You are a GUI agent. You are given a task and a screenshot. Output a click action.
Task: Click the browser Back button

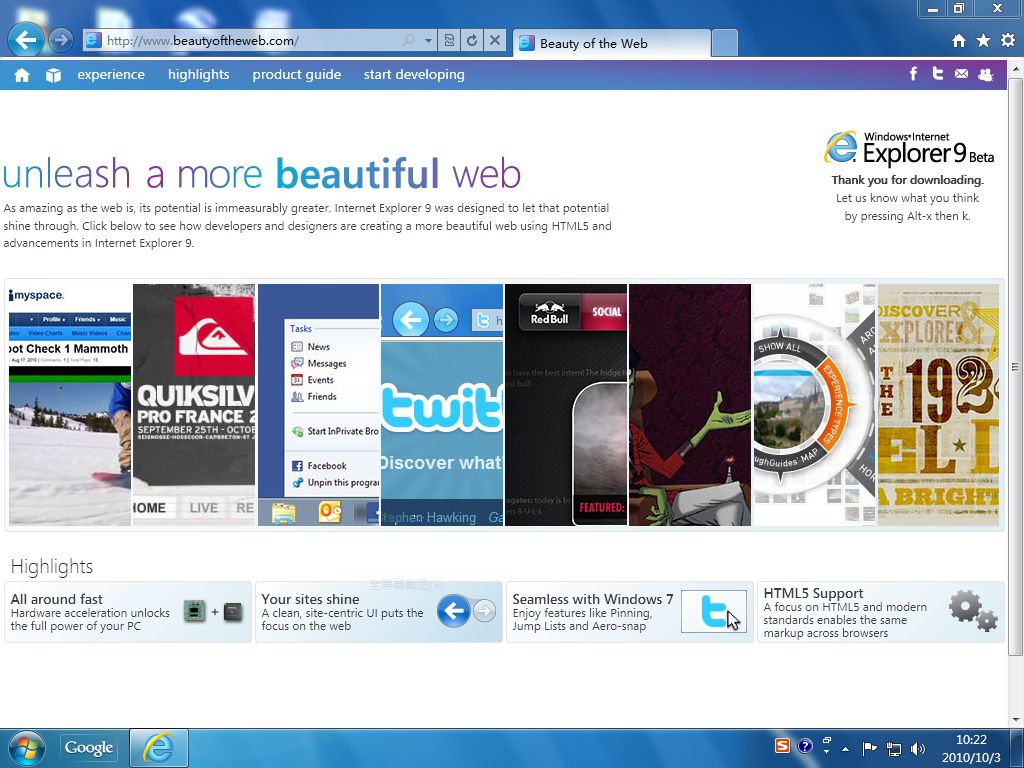point(25,40)
